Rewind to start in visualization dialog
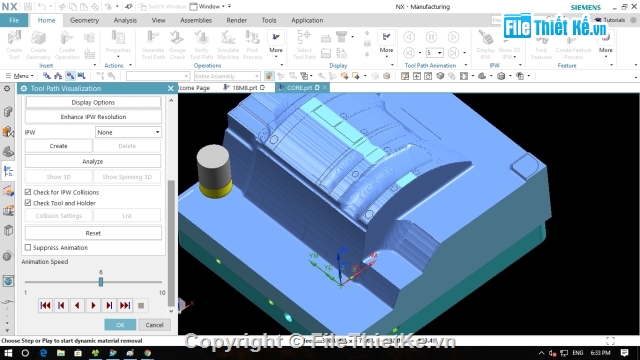640x360 pixels. pyautogui.click(x=45, y=305)
